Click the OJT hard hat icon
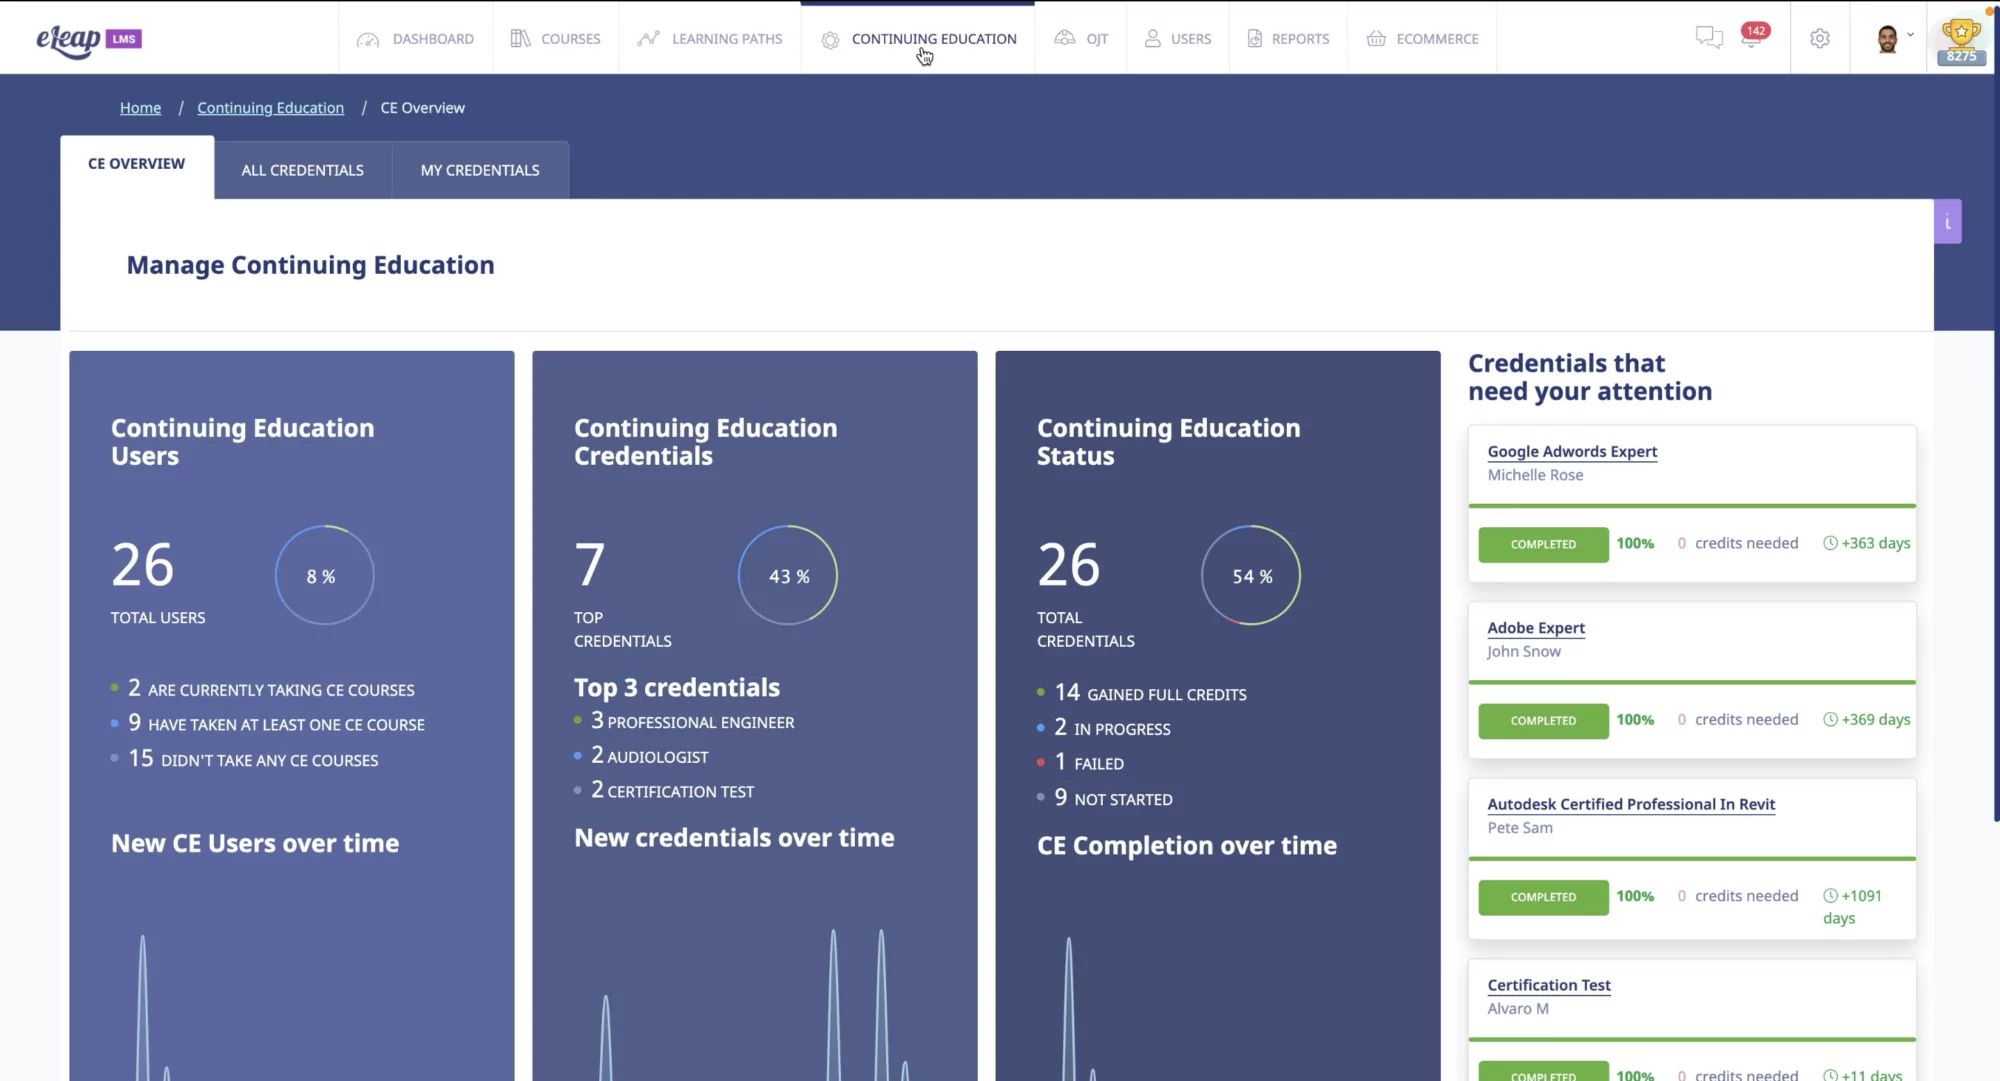2000x1081 pixels. pyautogui.click(x=1065, y=38)
